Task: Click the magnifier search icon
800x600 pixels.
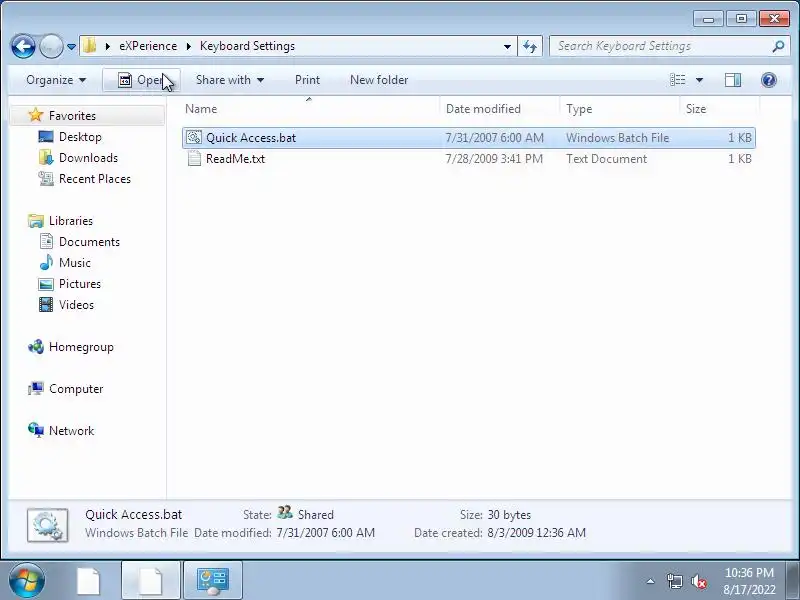Action: [x=778, y=46]
